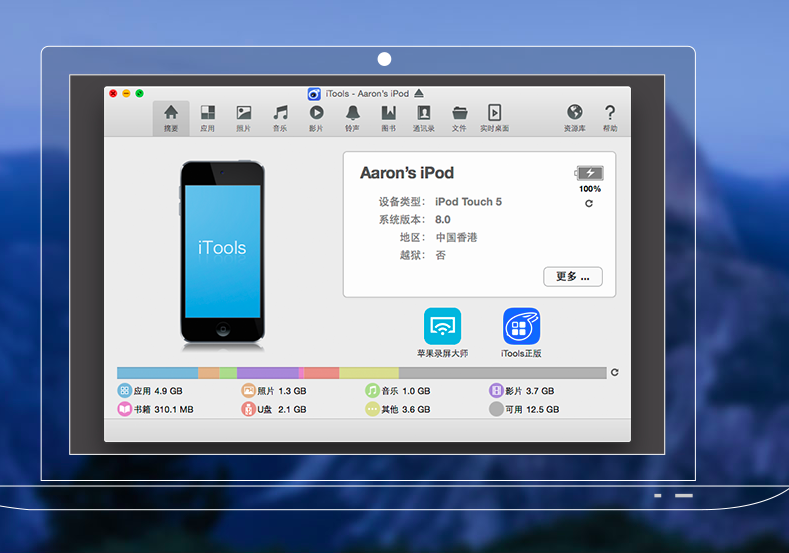Click the 100% battery percentage text

[590, 189]
